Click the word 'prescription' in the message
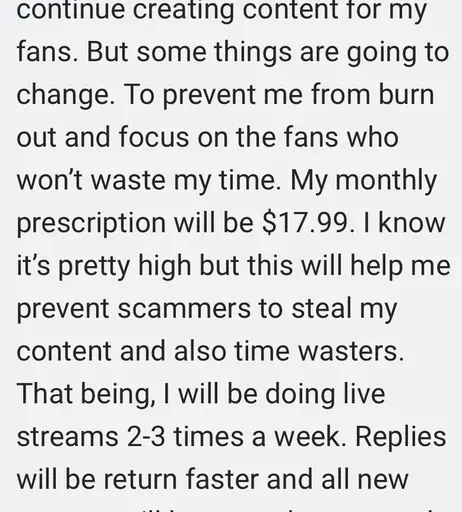Screen dimensions: 462x512 tap(91, 225)
